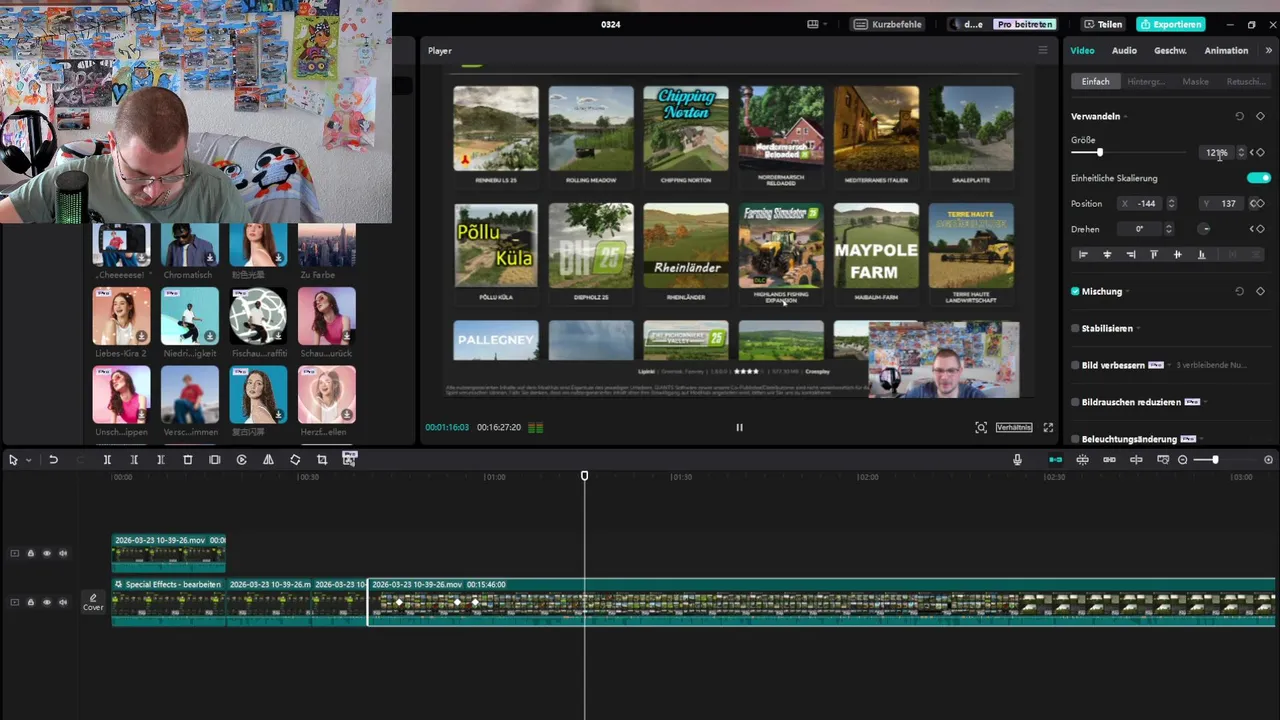This screenshot has width=1280, height=720.
Task: Click the Position X value stepper arrows
Action: [1171, 204]
